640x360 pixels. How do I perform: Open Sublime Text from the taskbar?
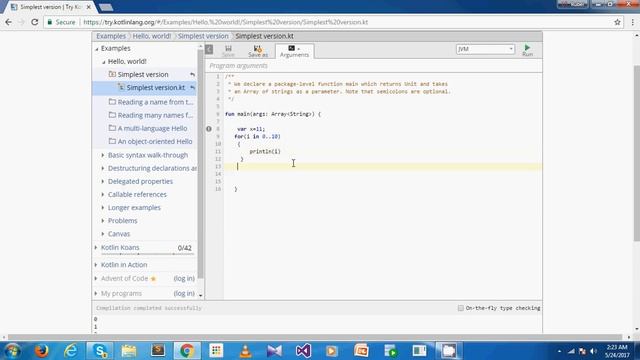tap(158, 351)
